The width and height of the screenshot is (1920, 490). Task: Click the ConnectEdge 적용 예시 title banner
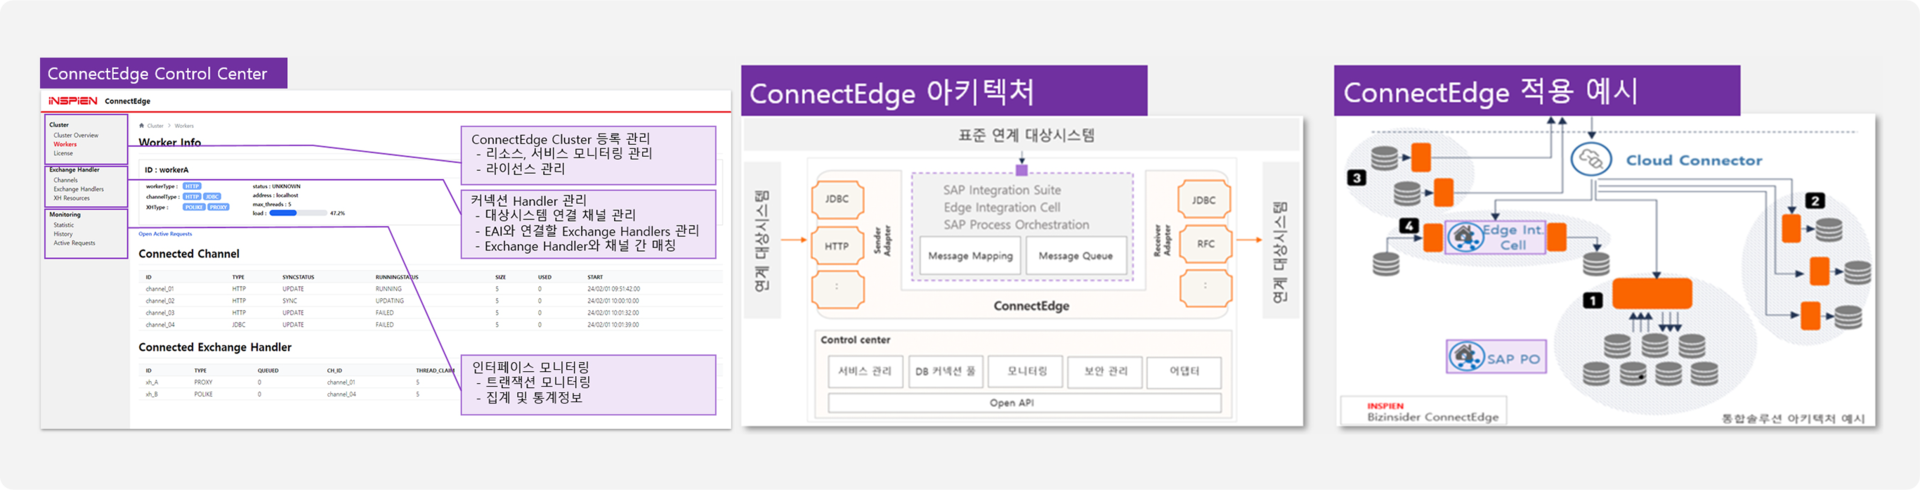[1537, 91]
